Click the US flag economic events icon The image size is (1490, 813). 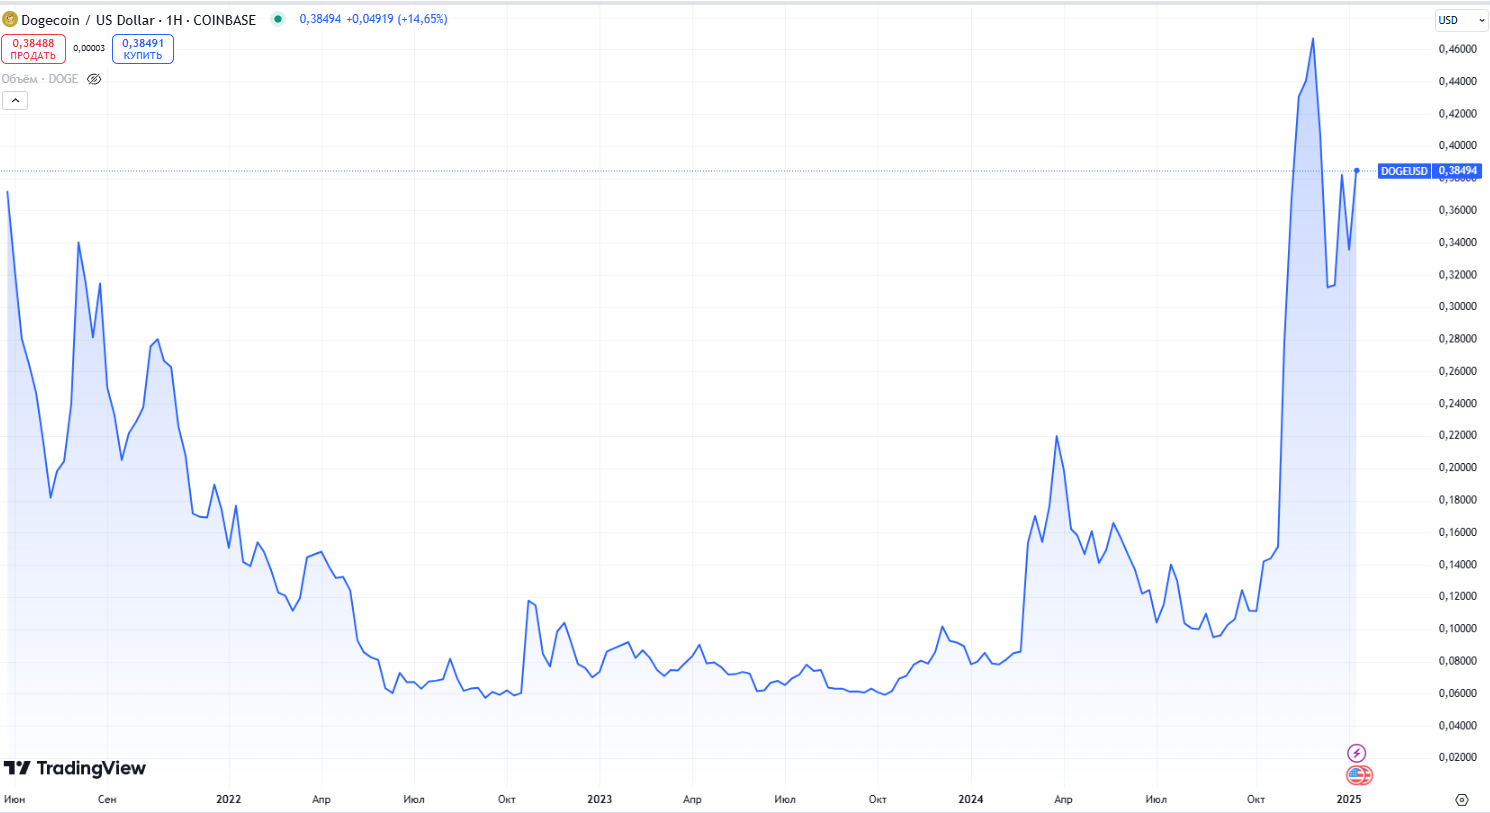(x=1358, y=775)
